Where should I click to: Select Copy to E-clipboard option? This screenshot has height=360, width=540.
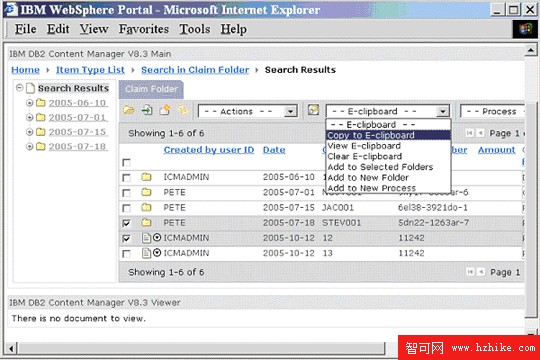[388, 135]
